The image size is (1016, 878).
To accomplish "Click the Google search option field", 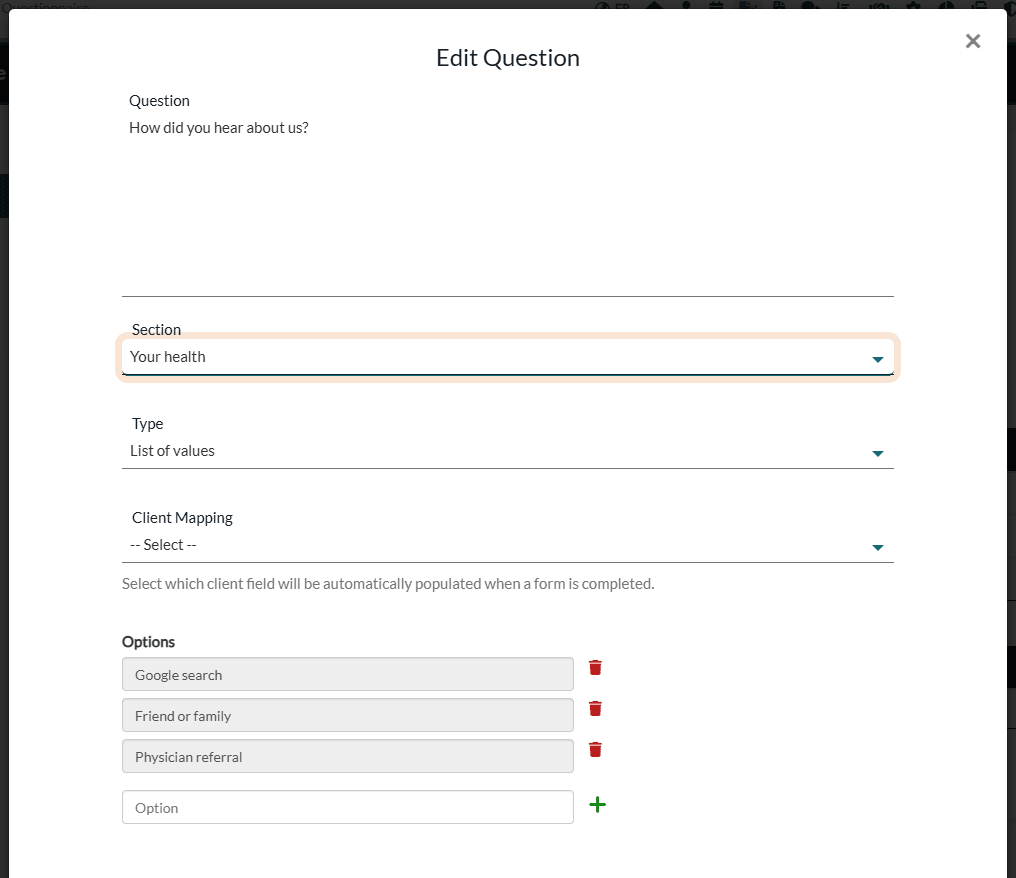I will coord(348,675).
